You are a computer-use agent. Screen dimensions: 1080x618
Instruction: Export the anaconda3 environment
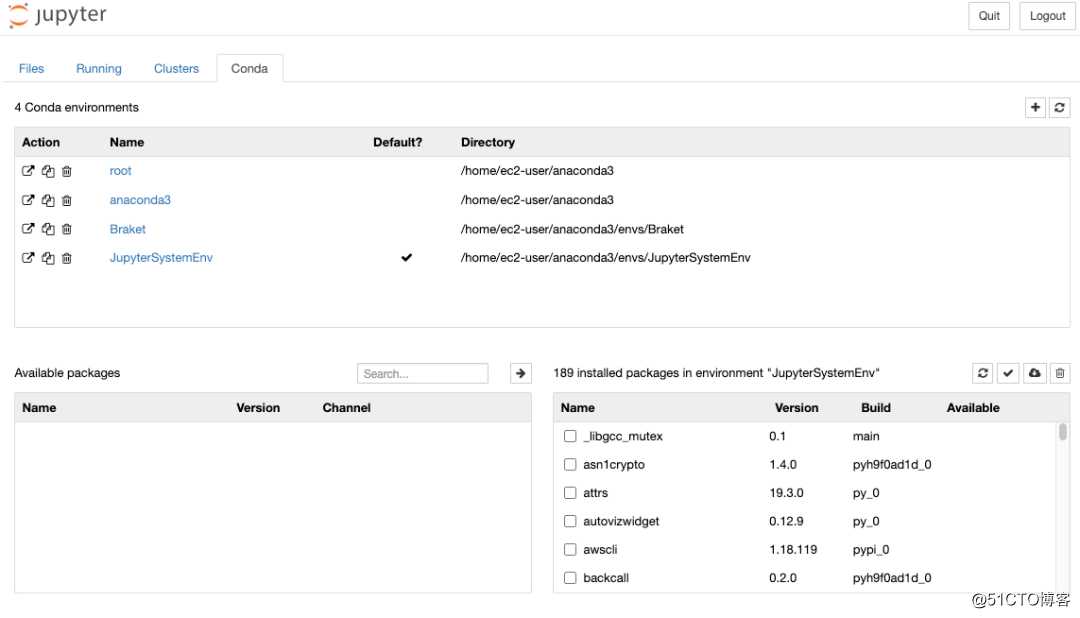tap(28, 200)
